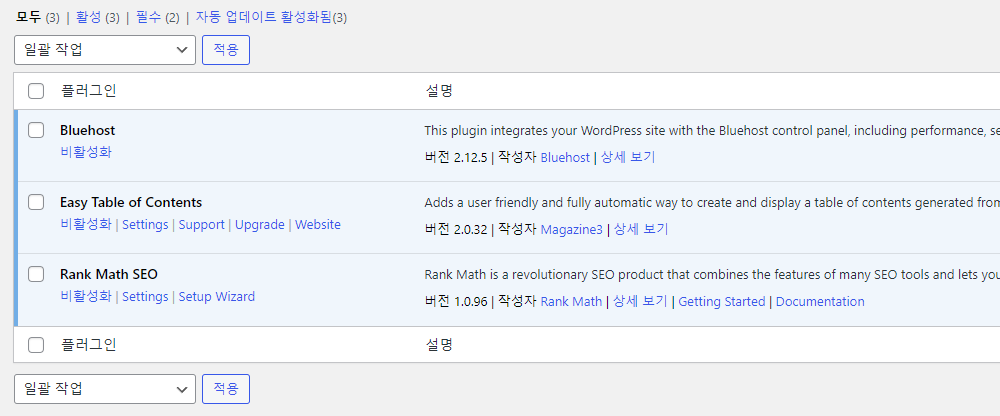Open the top 일괄 작업 dropdown
Screen dimensions: 1000x416
pyautogui.click(x=105, y=50)
